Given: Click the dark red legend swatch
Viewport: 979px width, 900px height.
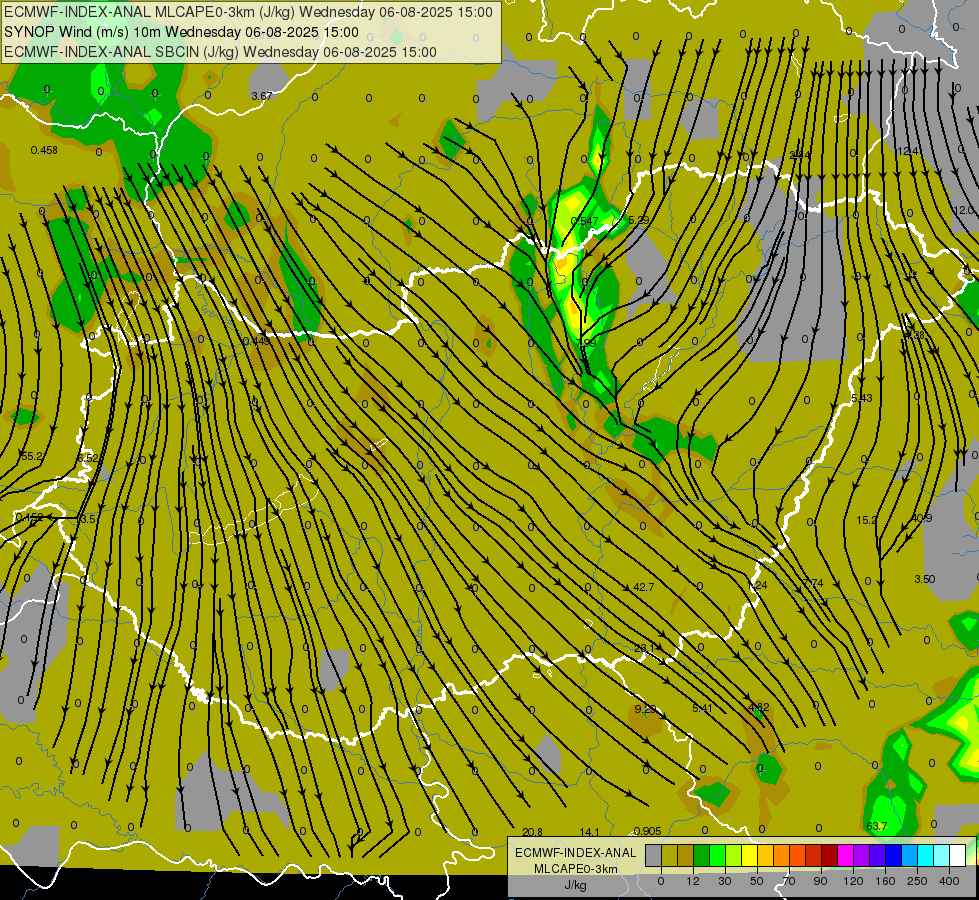Looking at the screenshot, I should coord(830,855).
